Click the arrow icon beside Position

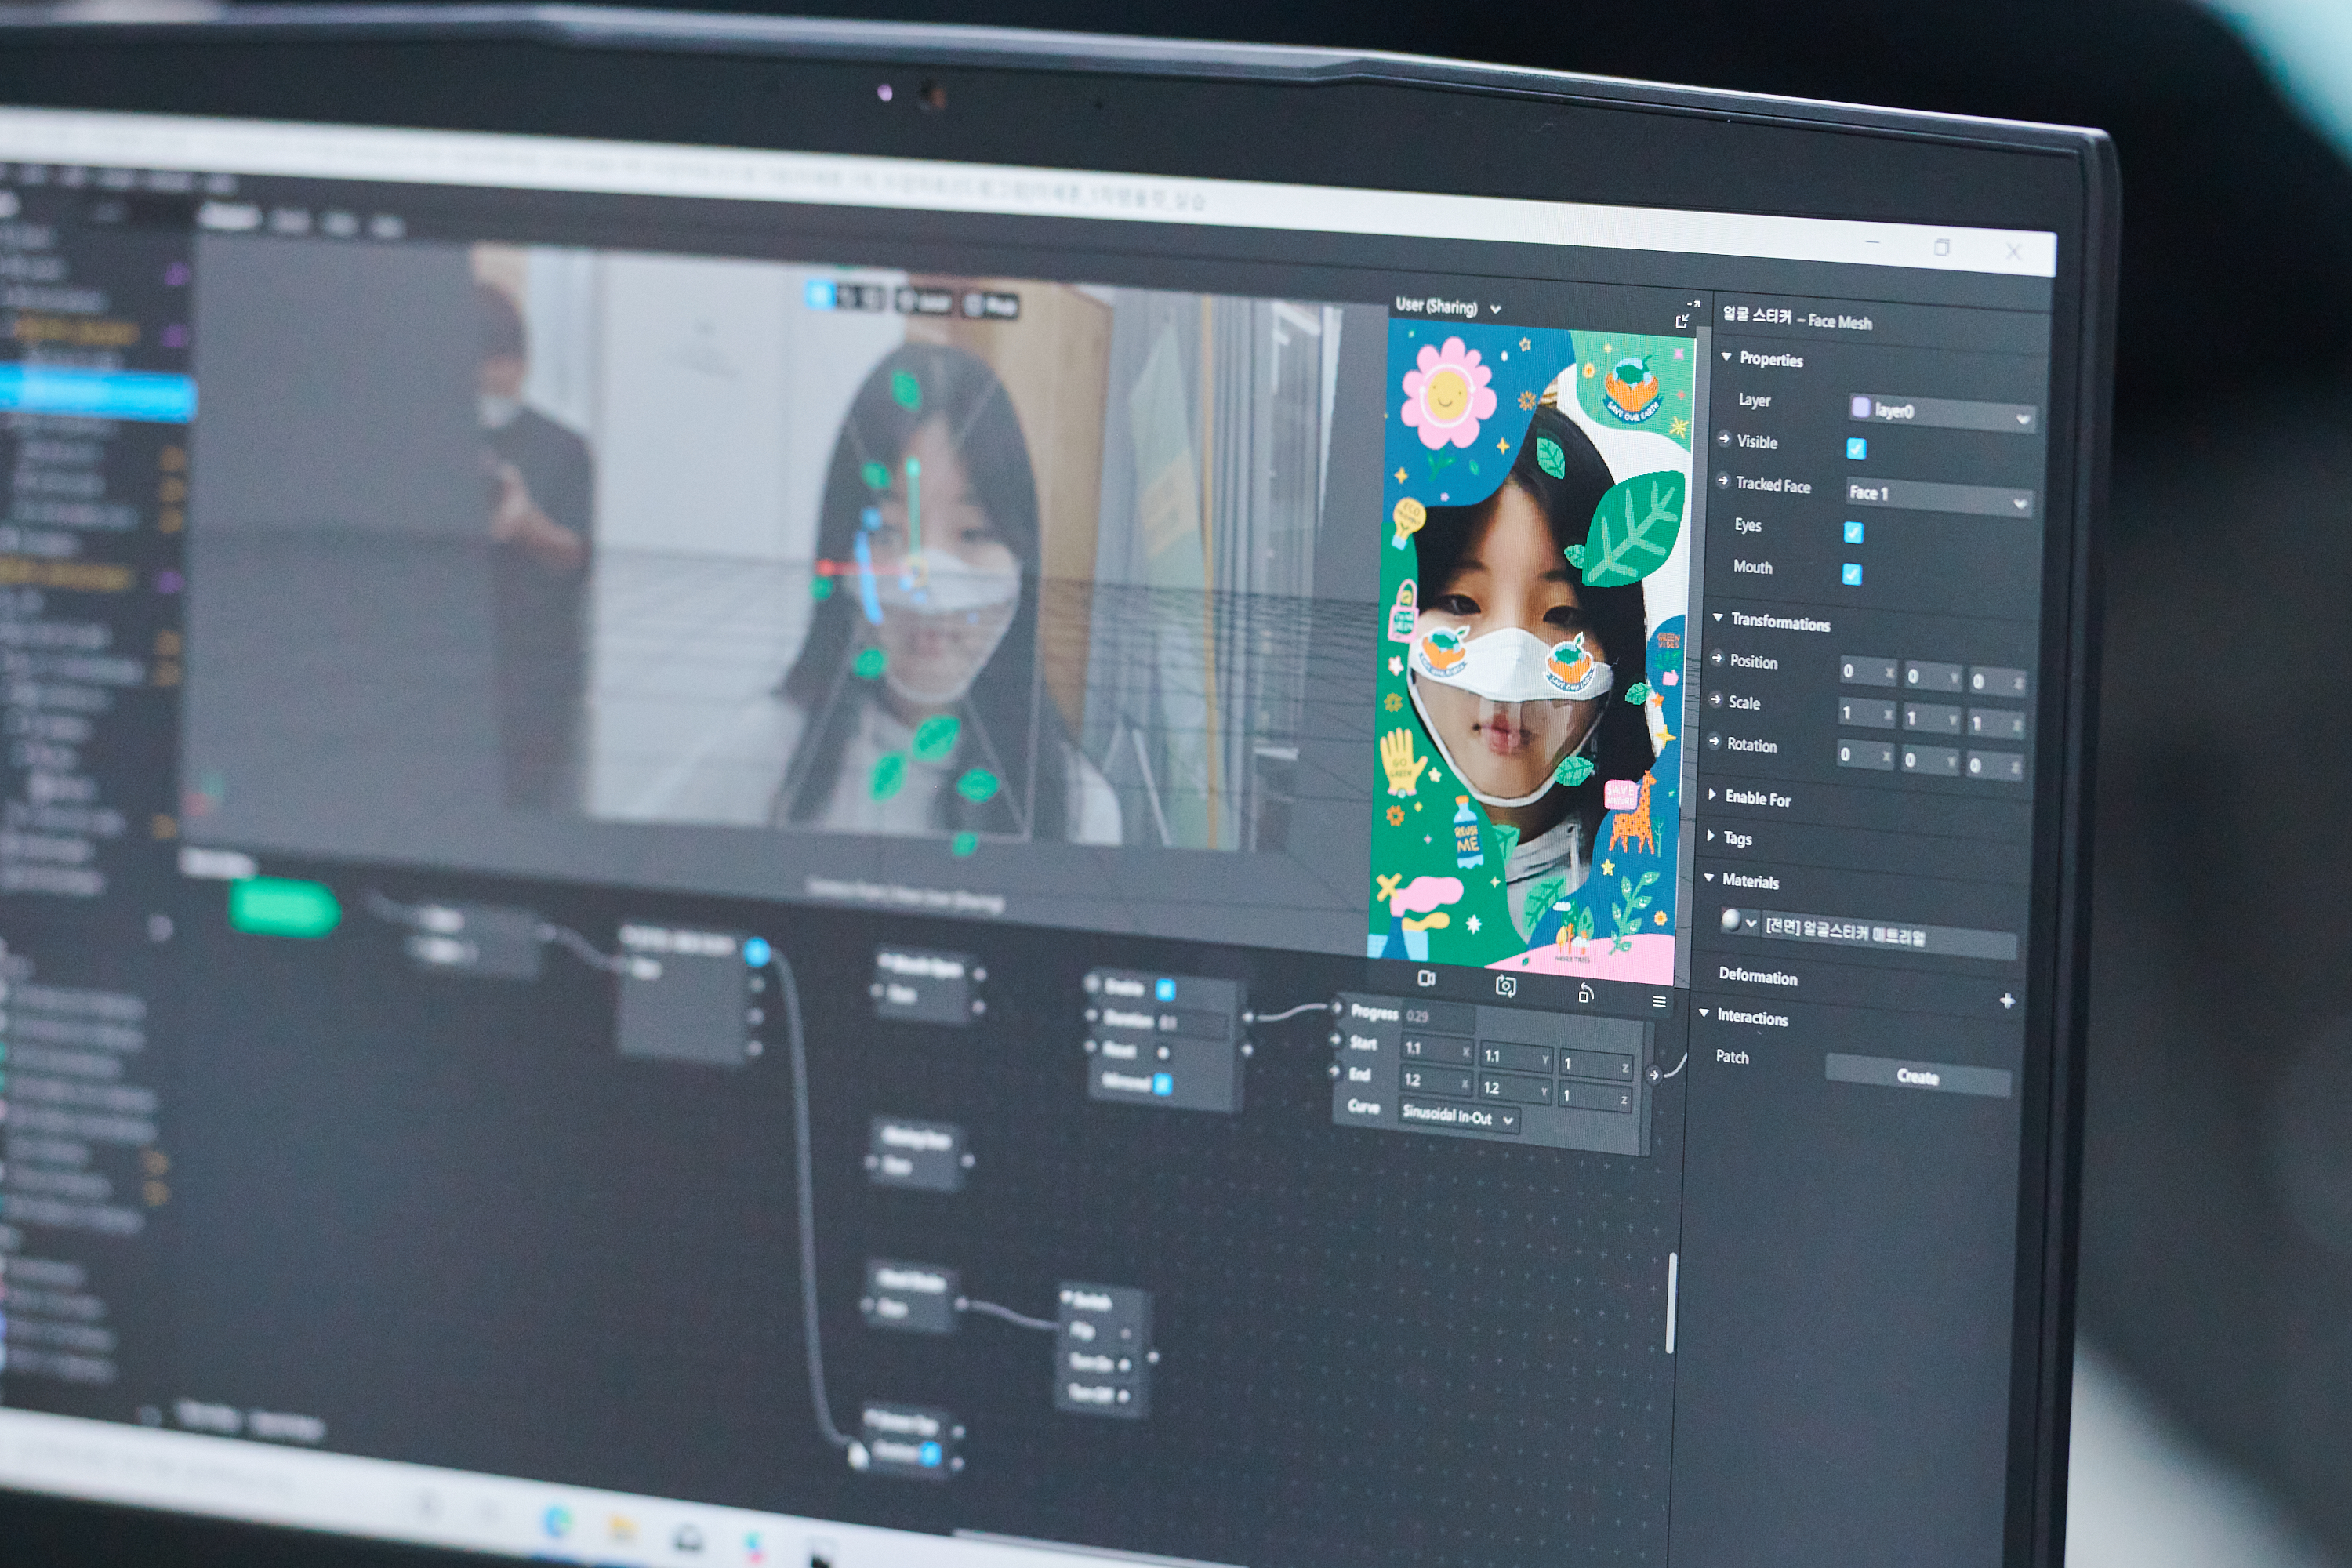coord(1717,658)
